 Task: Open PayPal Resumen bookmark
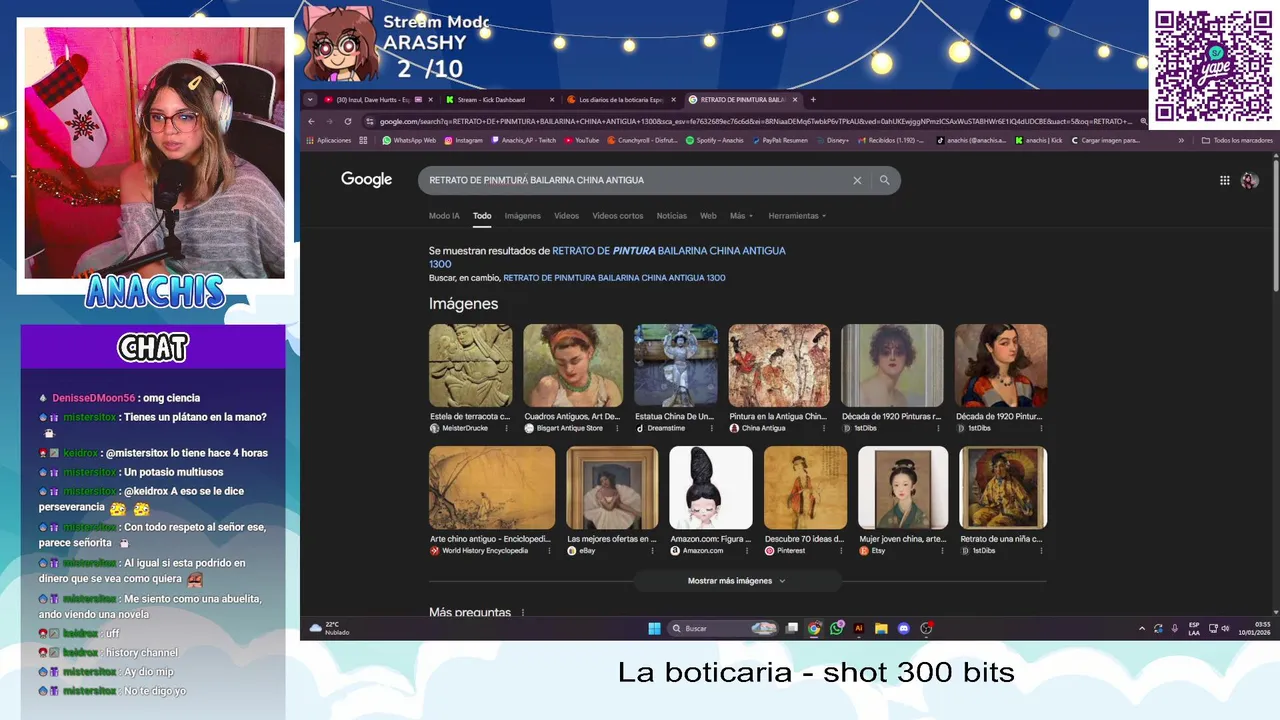click(x=779, y=141)
